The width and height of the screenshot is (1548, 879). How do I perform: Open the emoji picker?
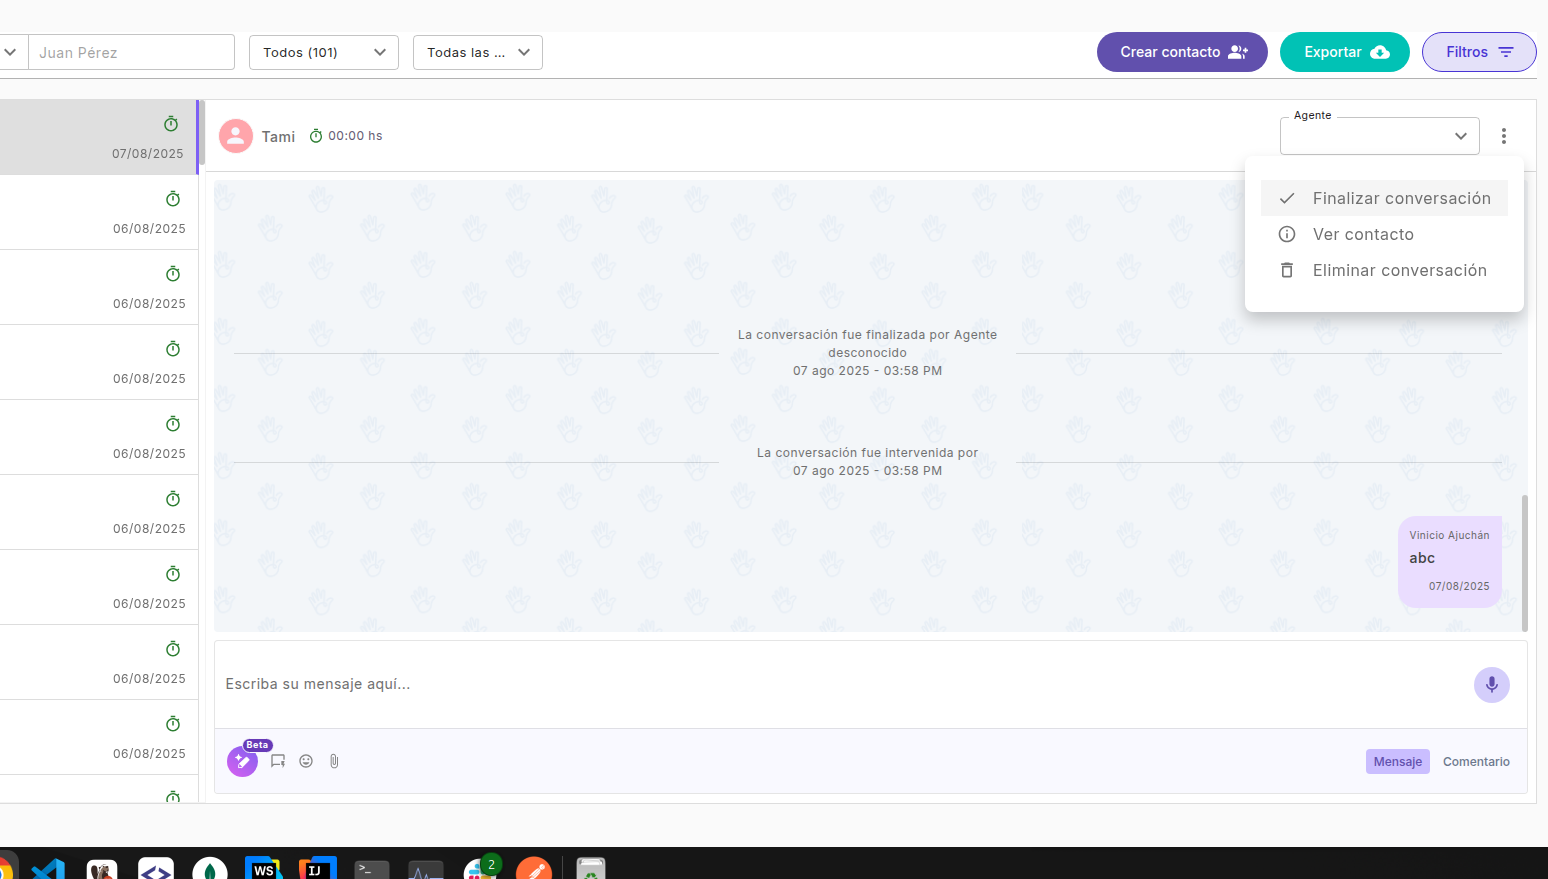pyautogui.click(x=306, y=761)
